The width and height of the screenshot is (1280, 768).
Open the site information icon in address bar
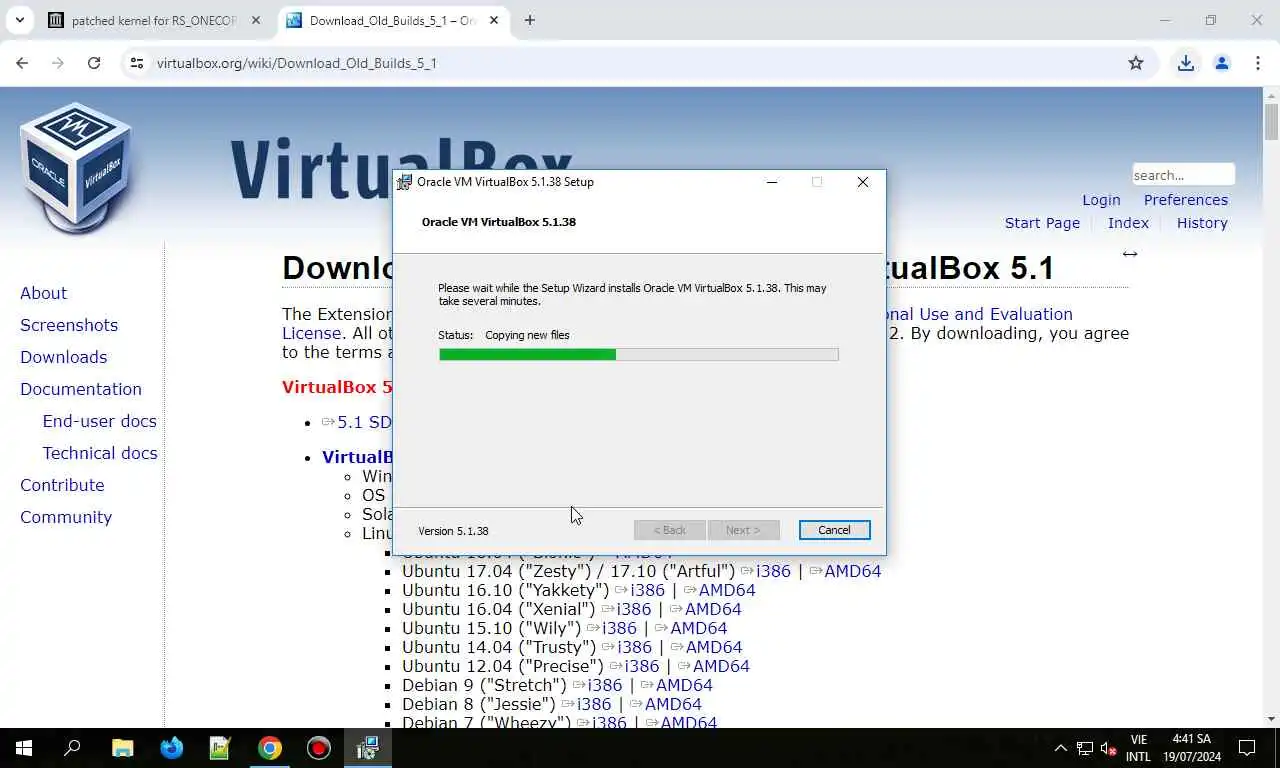137,63
